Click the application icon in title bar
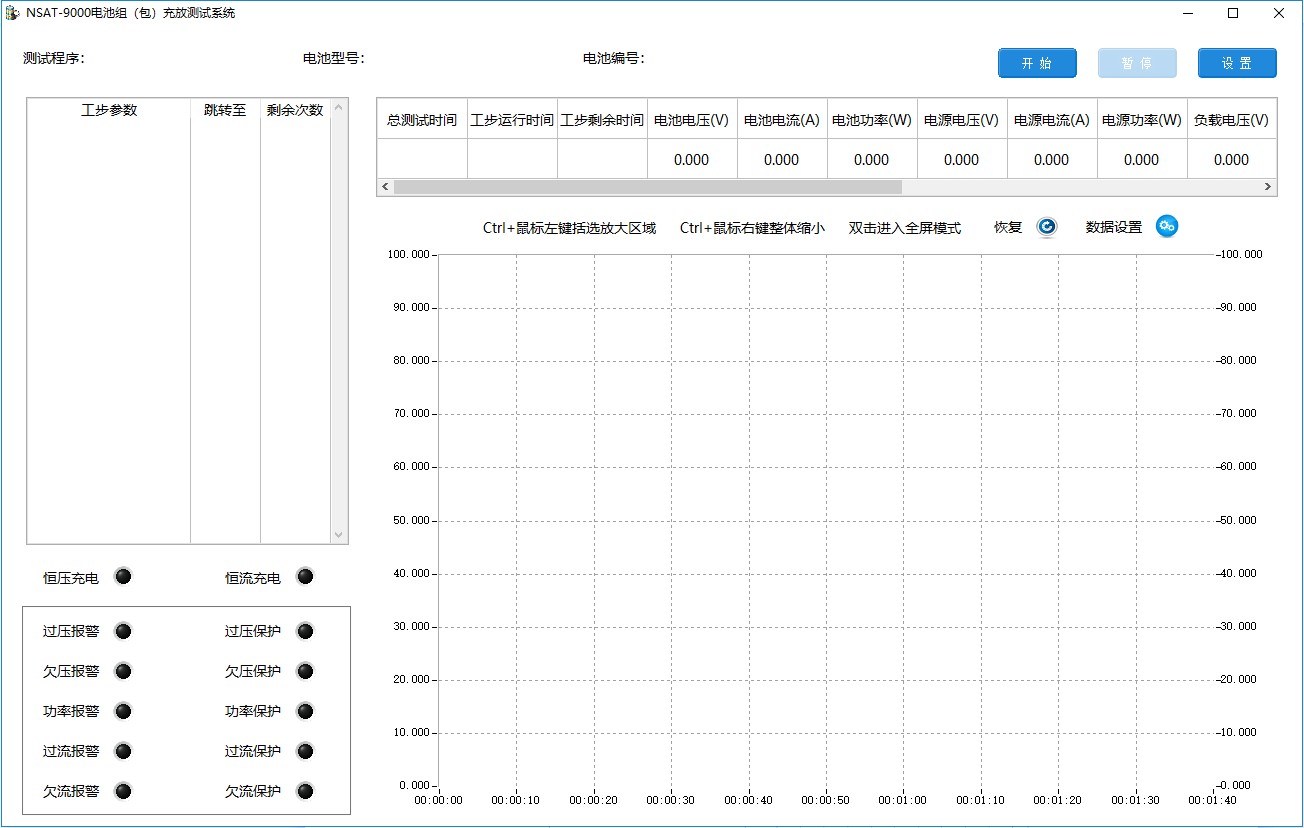This screenshot has width=1304, height=828. coord(13,13)
